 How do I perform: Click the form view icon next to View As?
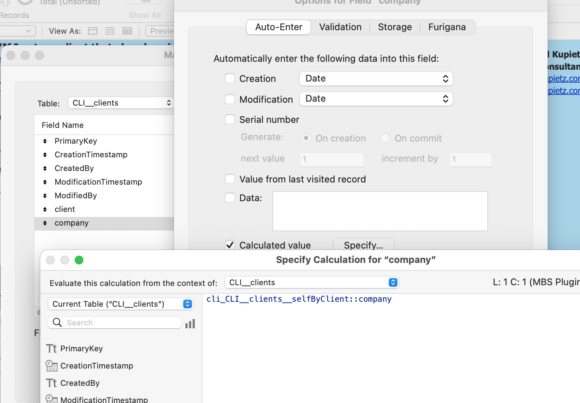(92, 31)
